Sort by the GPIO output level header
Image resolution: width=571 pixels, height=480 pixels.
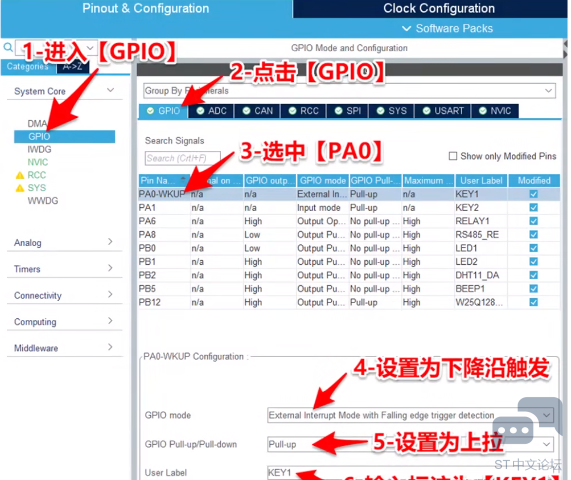[270, 181]
